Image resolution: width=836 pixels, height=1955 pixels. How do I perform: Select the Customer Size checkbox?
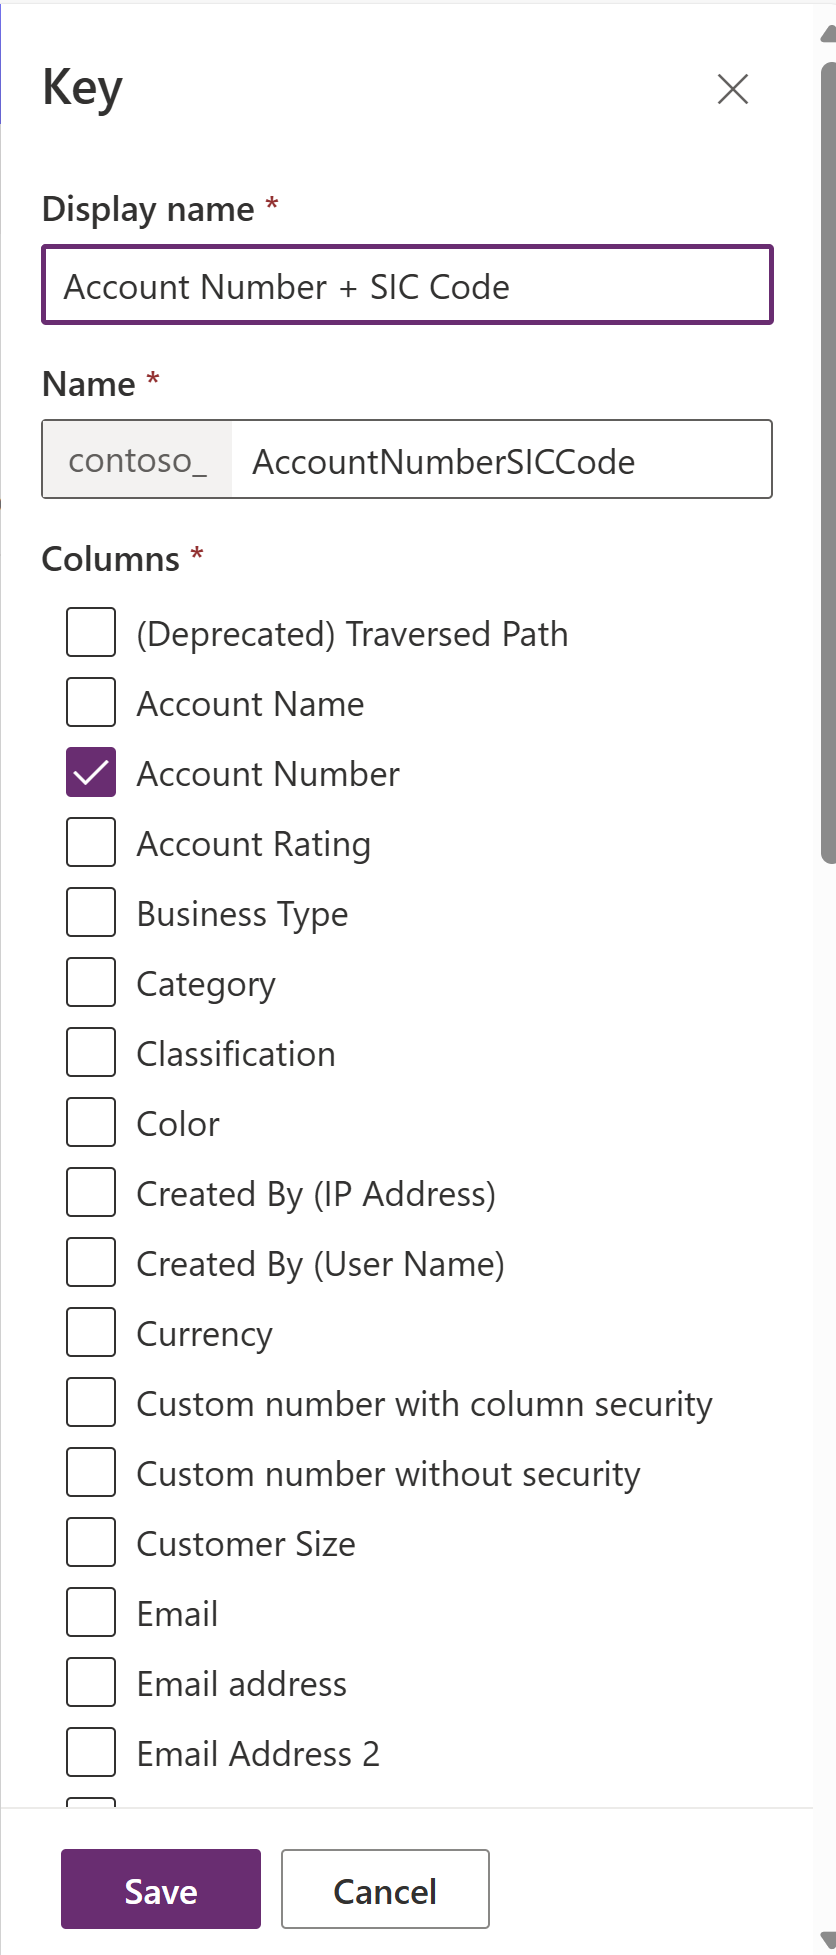(90, 1542)
